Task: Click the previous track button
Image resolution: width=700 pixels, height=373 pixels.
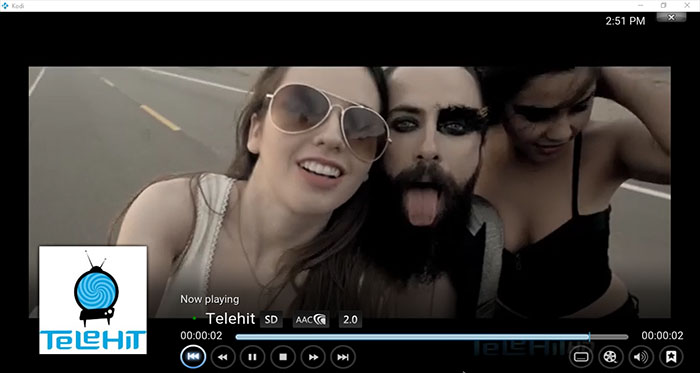Action: pyautogui.click(x=193, y=357)
